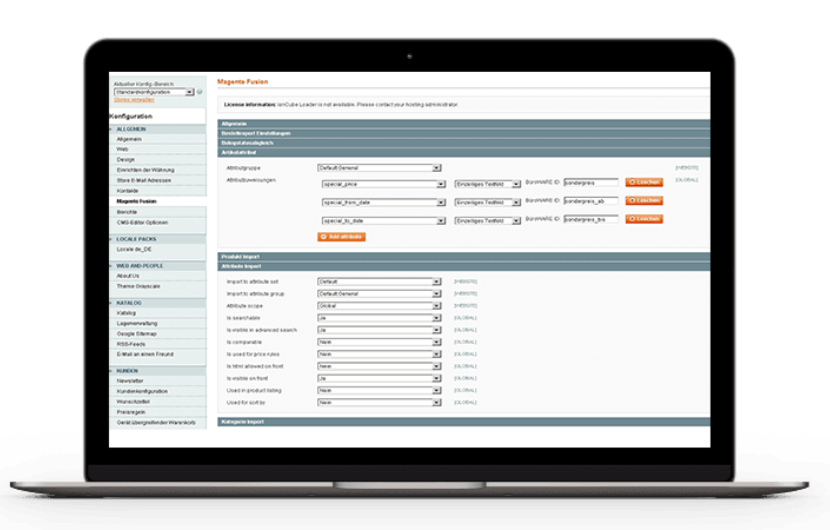The height and width of the screenshot is (530, 830).
Task: Click the Add attribute button
Action: (x=341, y=237)
